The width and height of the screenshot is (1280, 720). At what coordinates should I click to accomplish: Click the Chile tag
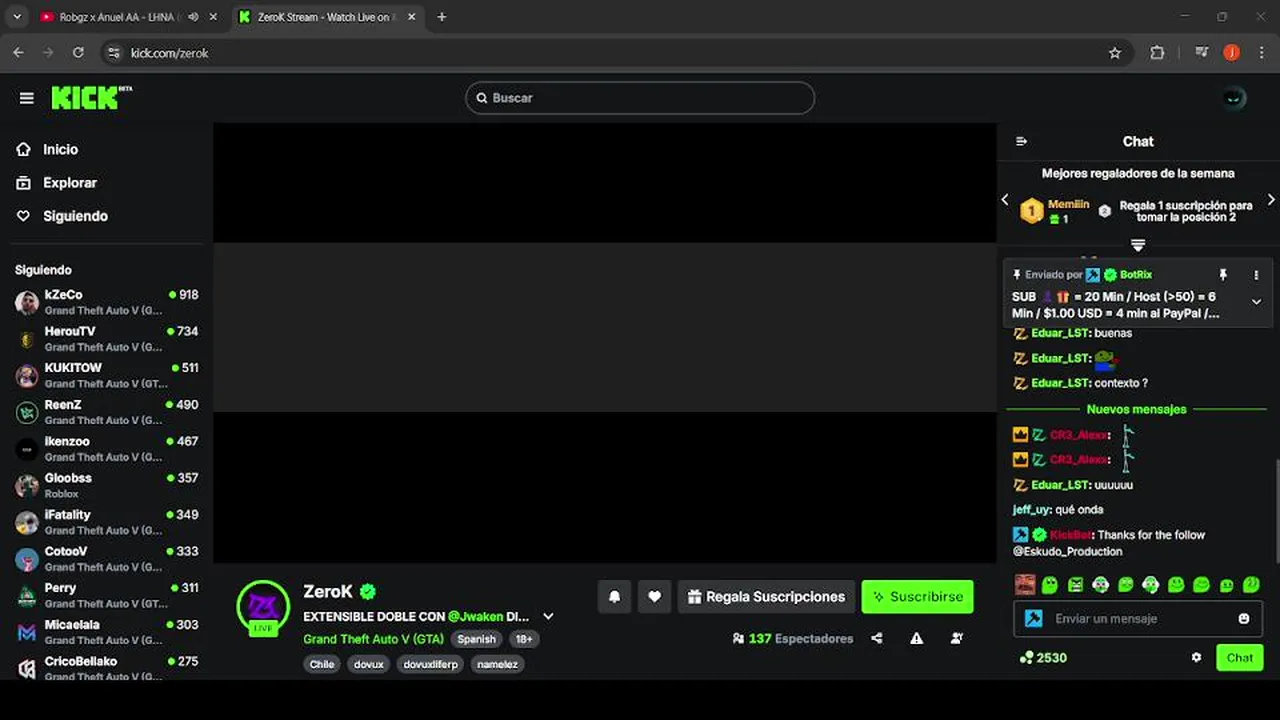click(x=322, y=664)
